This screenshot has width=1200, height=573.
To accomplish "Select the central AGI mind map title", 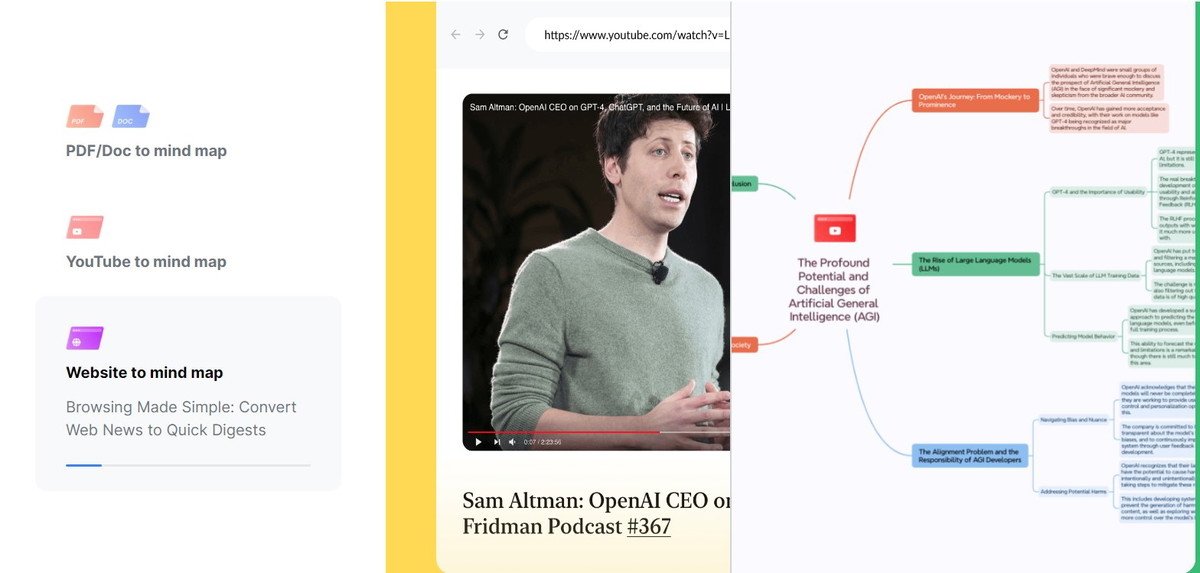I will click(x=834, y=290).
